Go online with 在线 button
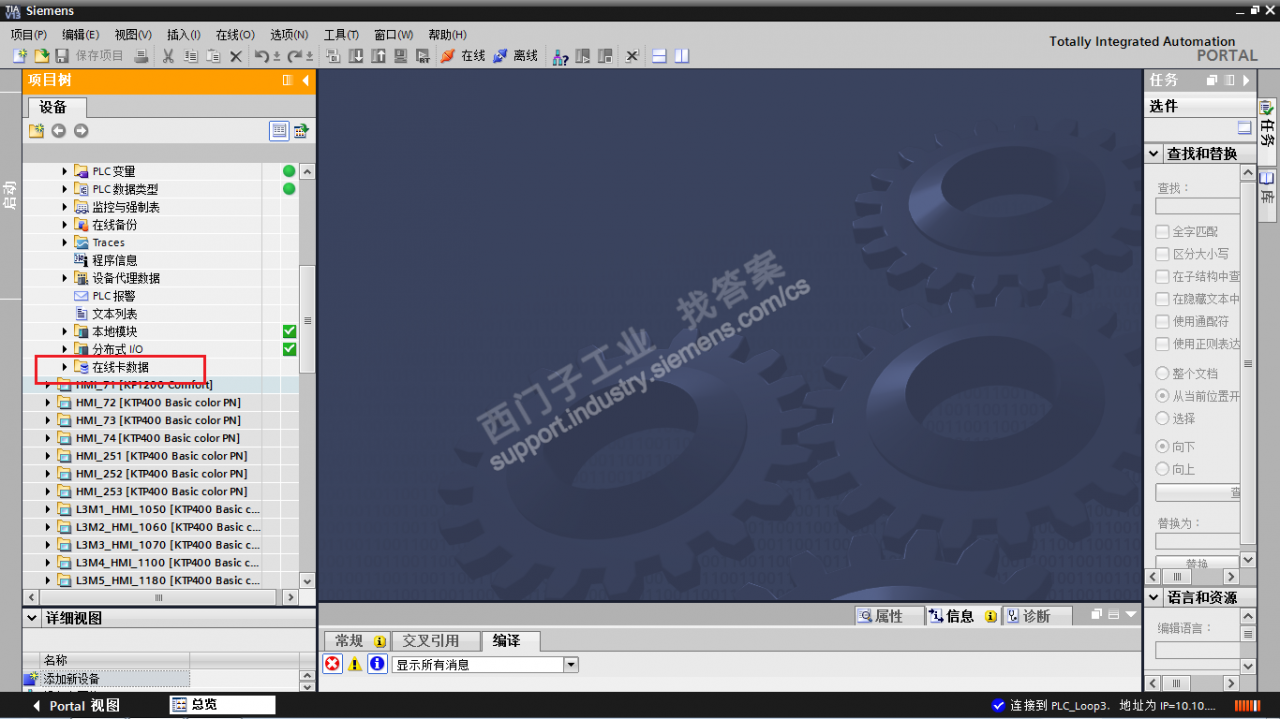 click(x=463, y=56)
